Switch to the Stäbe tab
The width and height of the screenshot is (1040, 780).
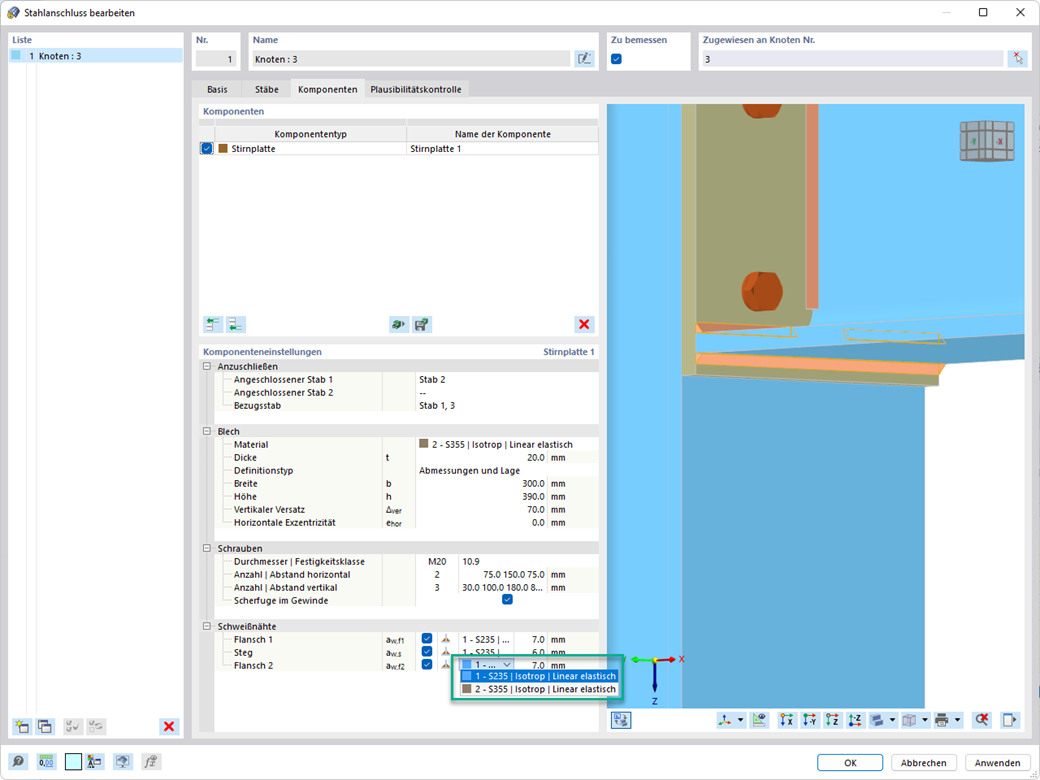coord(267,89)
